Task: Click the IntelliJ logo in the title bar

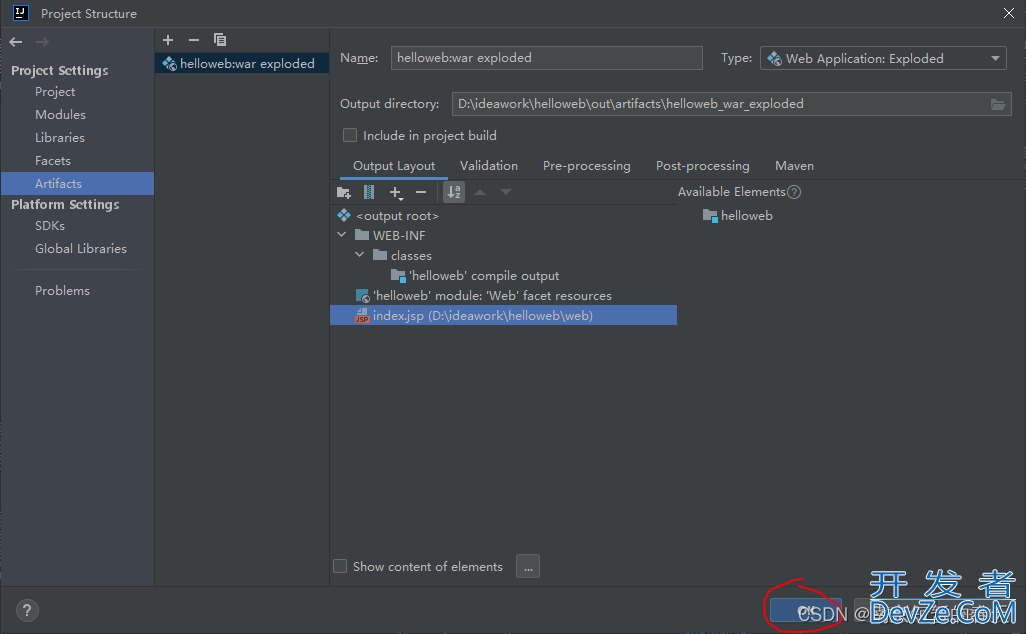Action: (21, 13)
